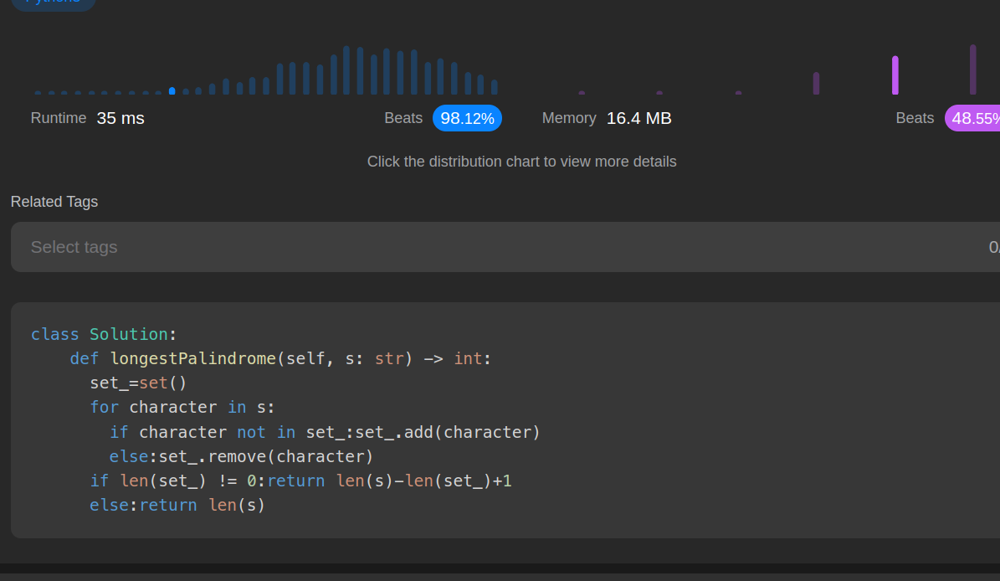
Task: Place cursor on 'class Solution:' line
Action: pos(103,334)
